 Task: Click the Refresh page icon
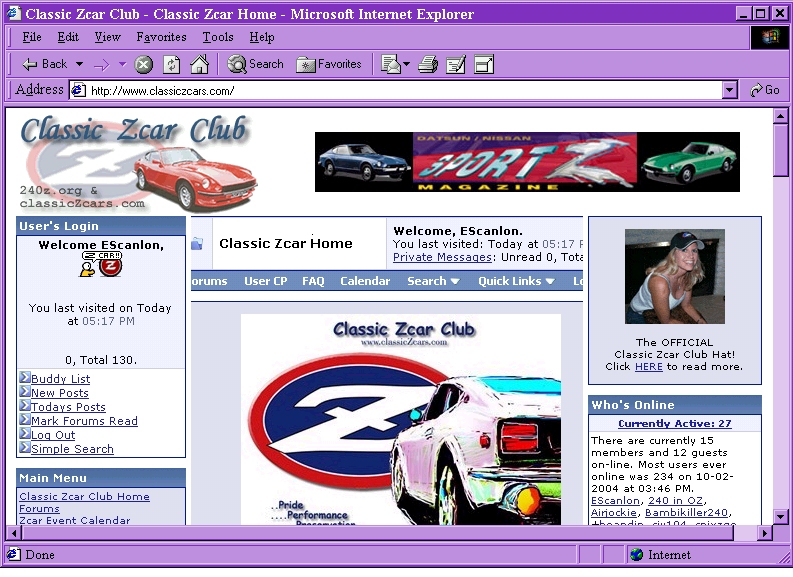coord(172,65)
